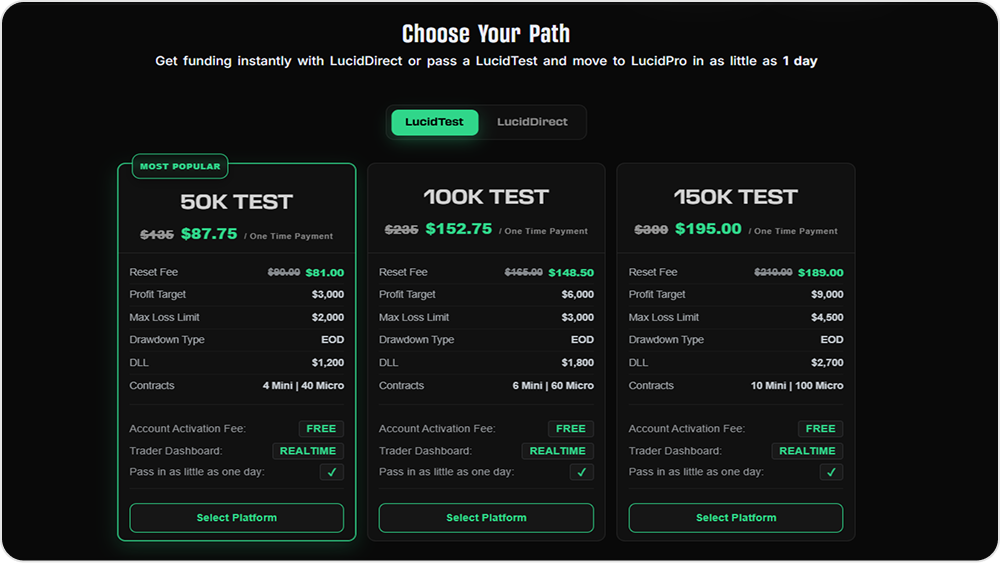1000x563 pixels.
Task: Click the $2,000 max loss limit value
Action: pos(328,318)
